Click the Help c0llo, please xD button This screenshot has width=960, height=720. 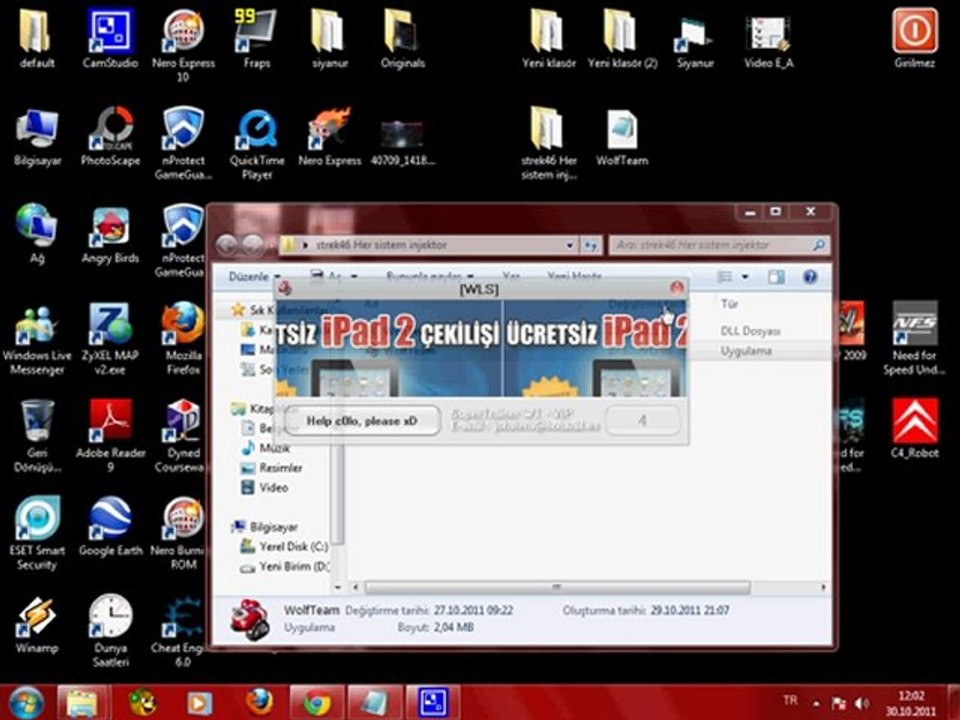362,421
